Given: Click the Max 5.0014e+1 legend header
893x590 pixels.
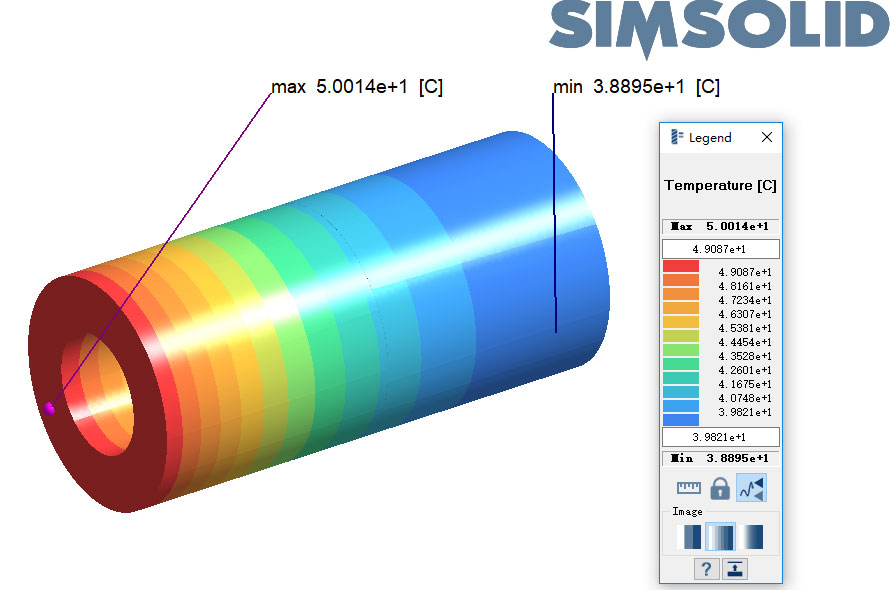Looking at the screenshot, I should (720, 226).
